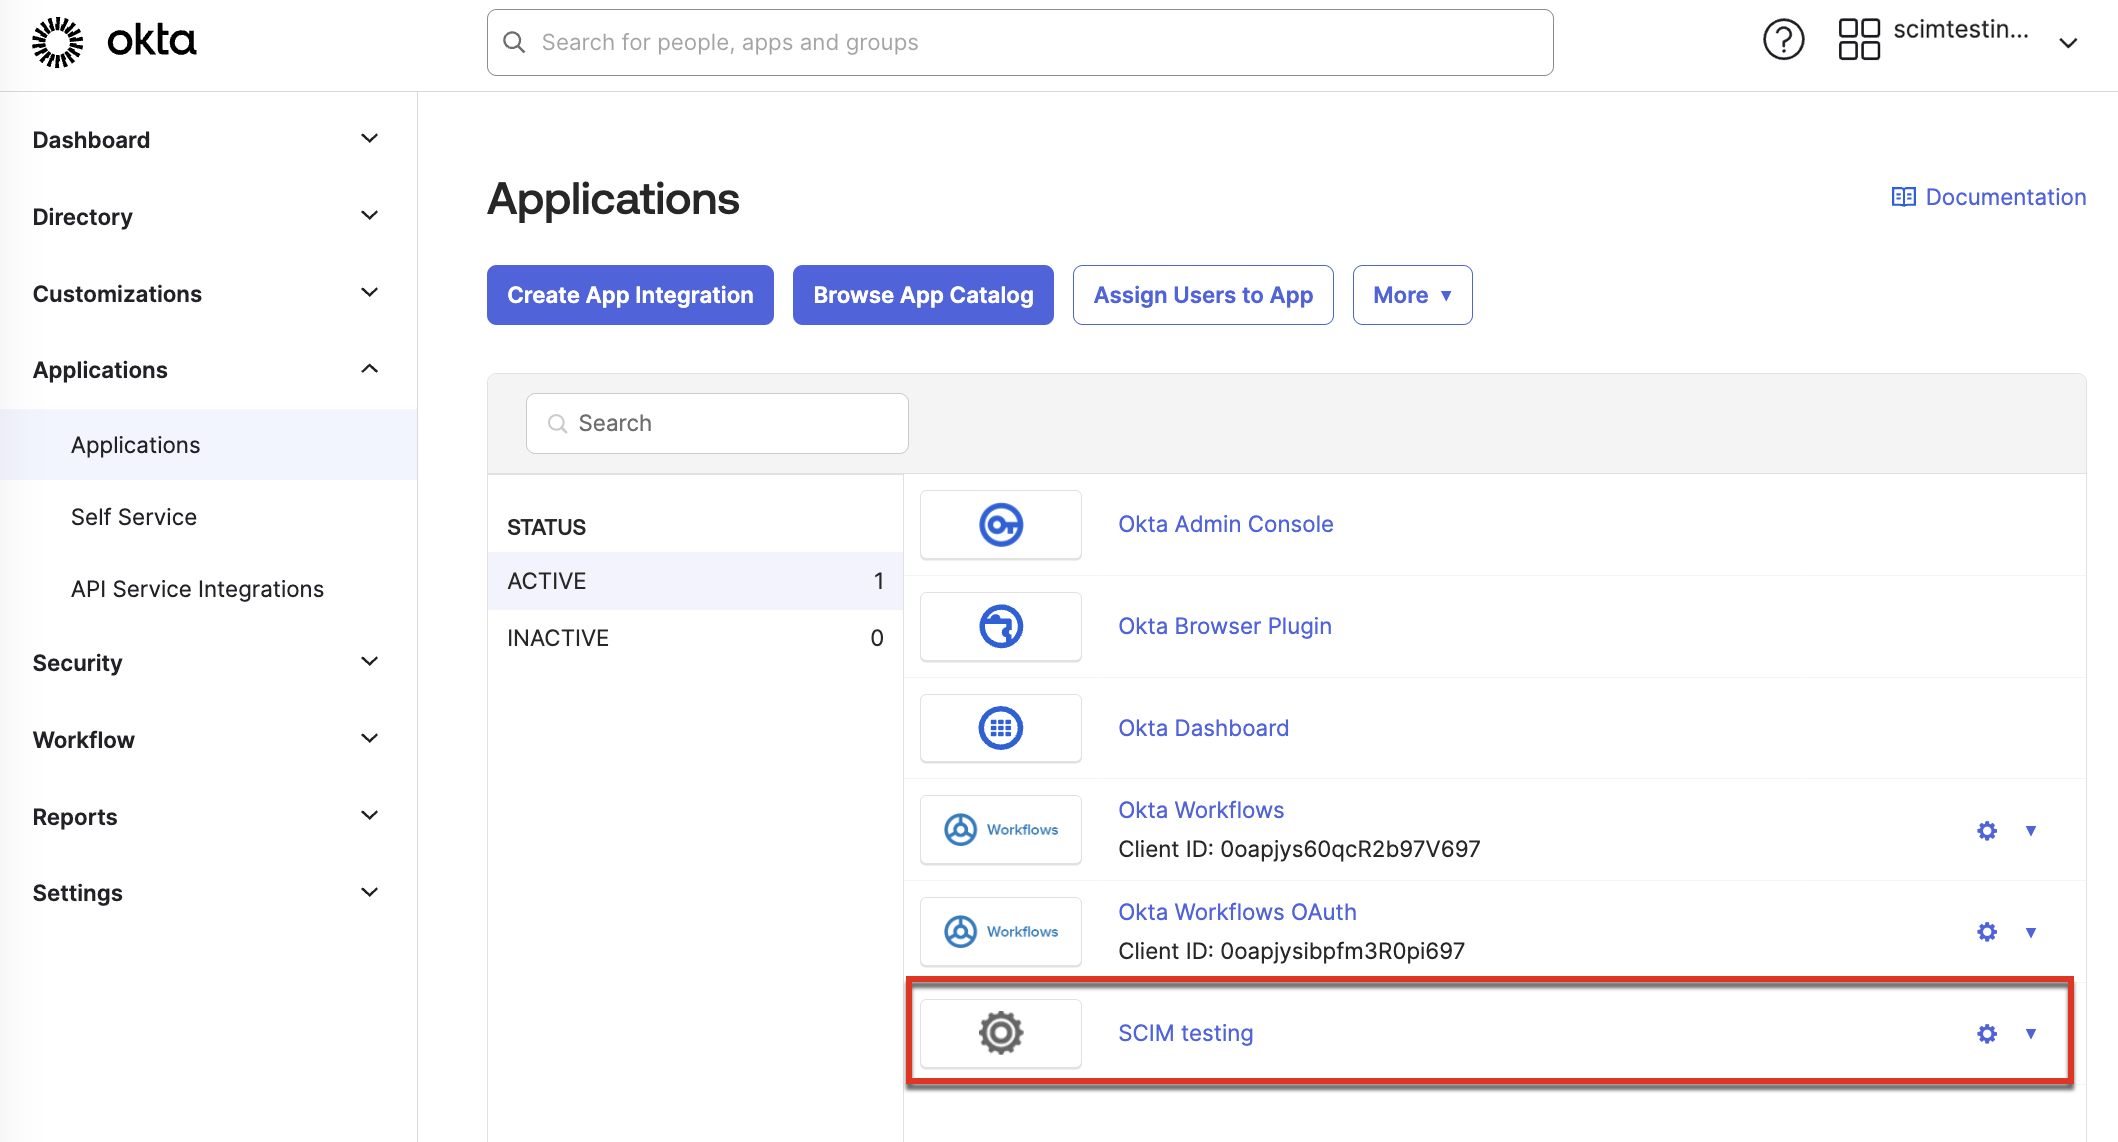Open settings gear for SCIM testing app
Viewport: 2118px width, 1142px height.
[1986, 1033]
